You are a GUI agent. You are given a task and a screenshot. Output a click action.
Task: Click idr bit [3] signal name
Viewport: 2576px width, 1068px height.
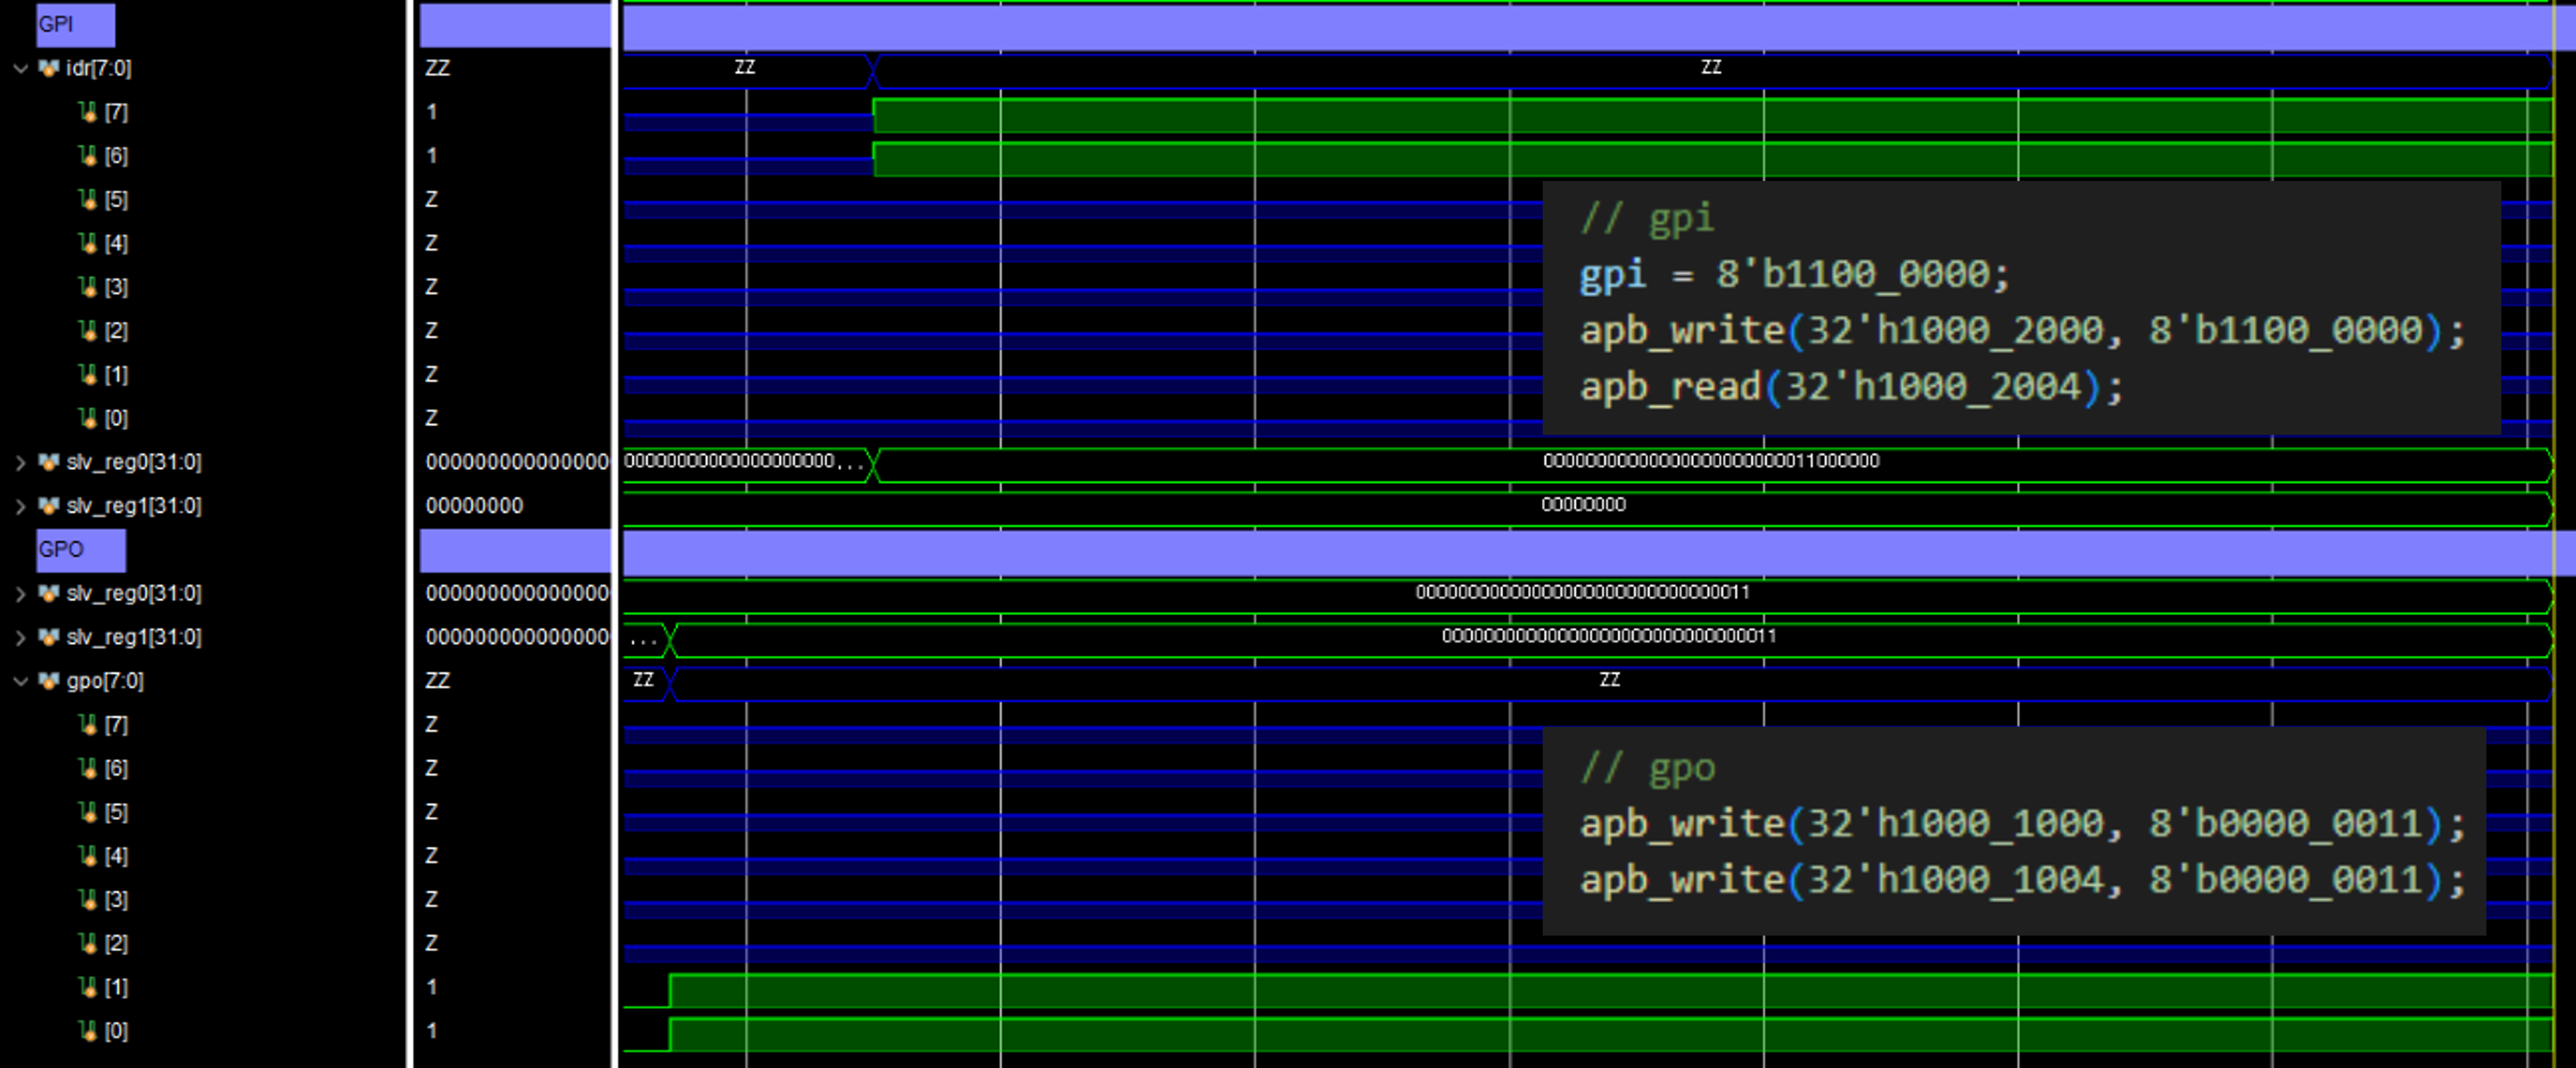[x=116, y=288]
